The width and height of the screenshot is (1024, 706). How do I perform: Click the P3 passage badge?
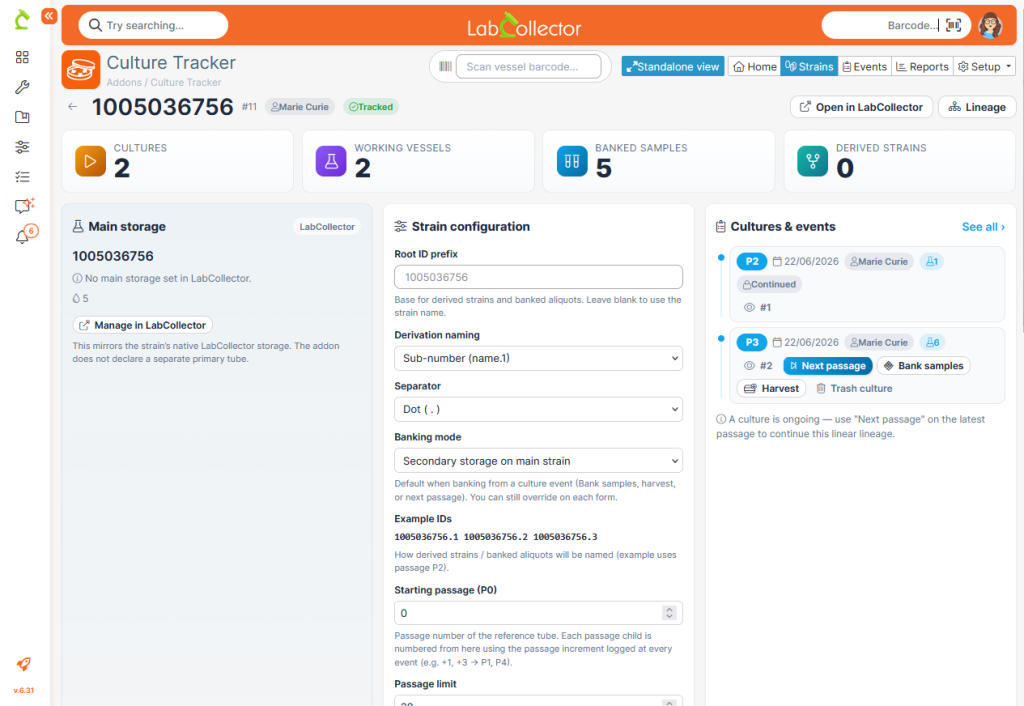tap(752, 342)
